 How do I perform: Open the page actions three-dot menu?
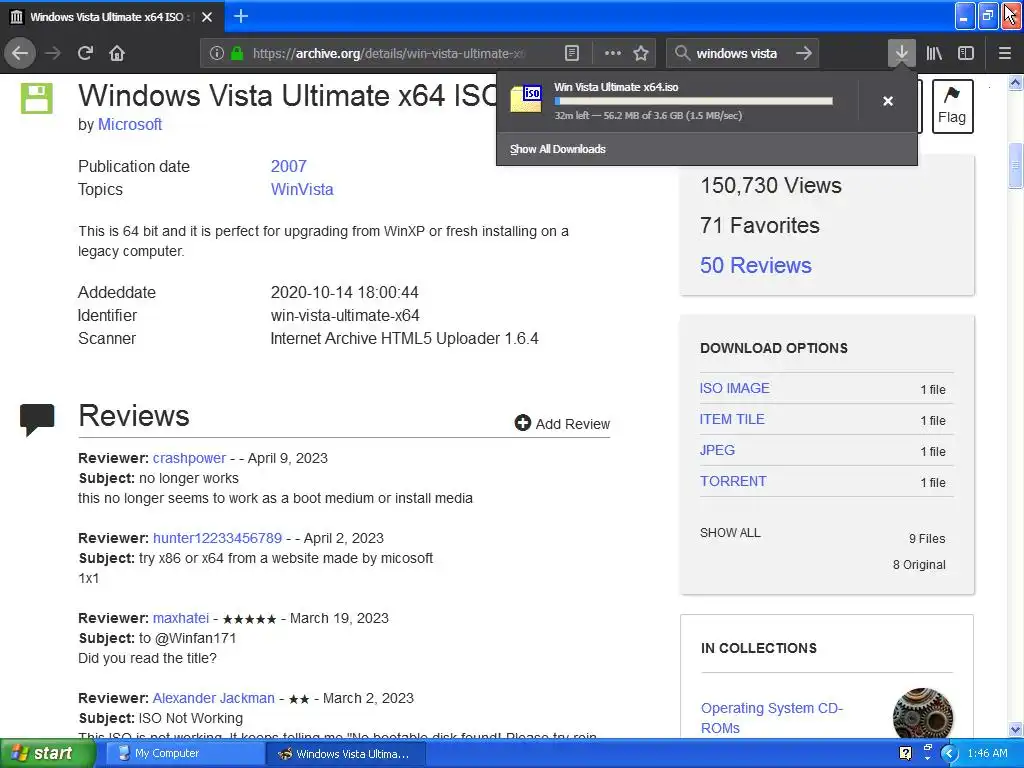click(613, 54)
